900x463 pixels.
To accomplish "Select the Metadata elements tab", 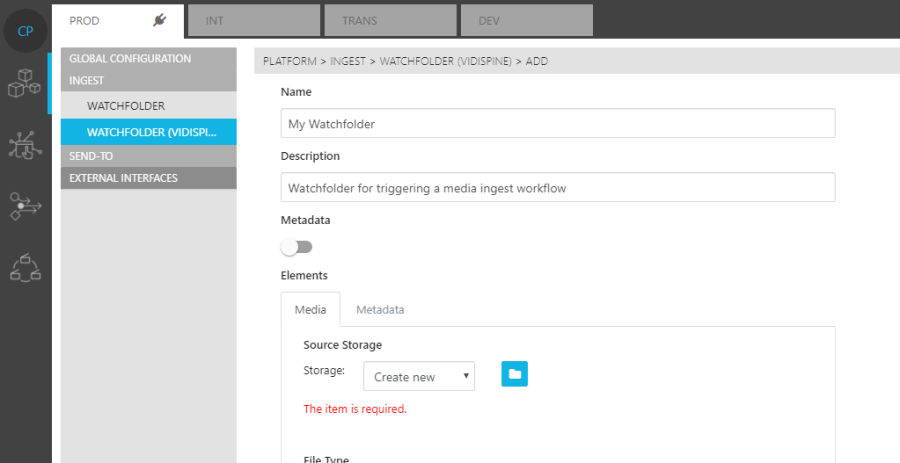I will pyautogui.click(x=380, y=310).
